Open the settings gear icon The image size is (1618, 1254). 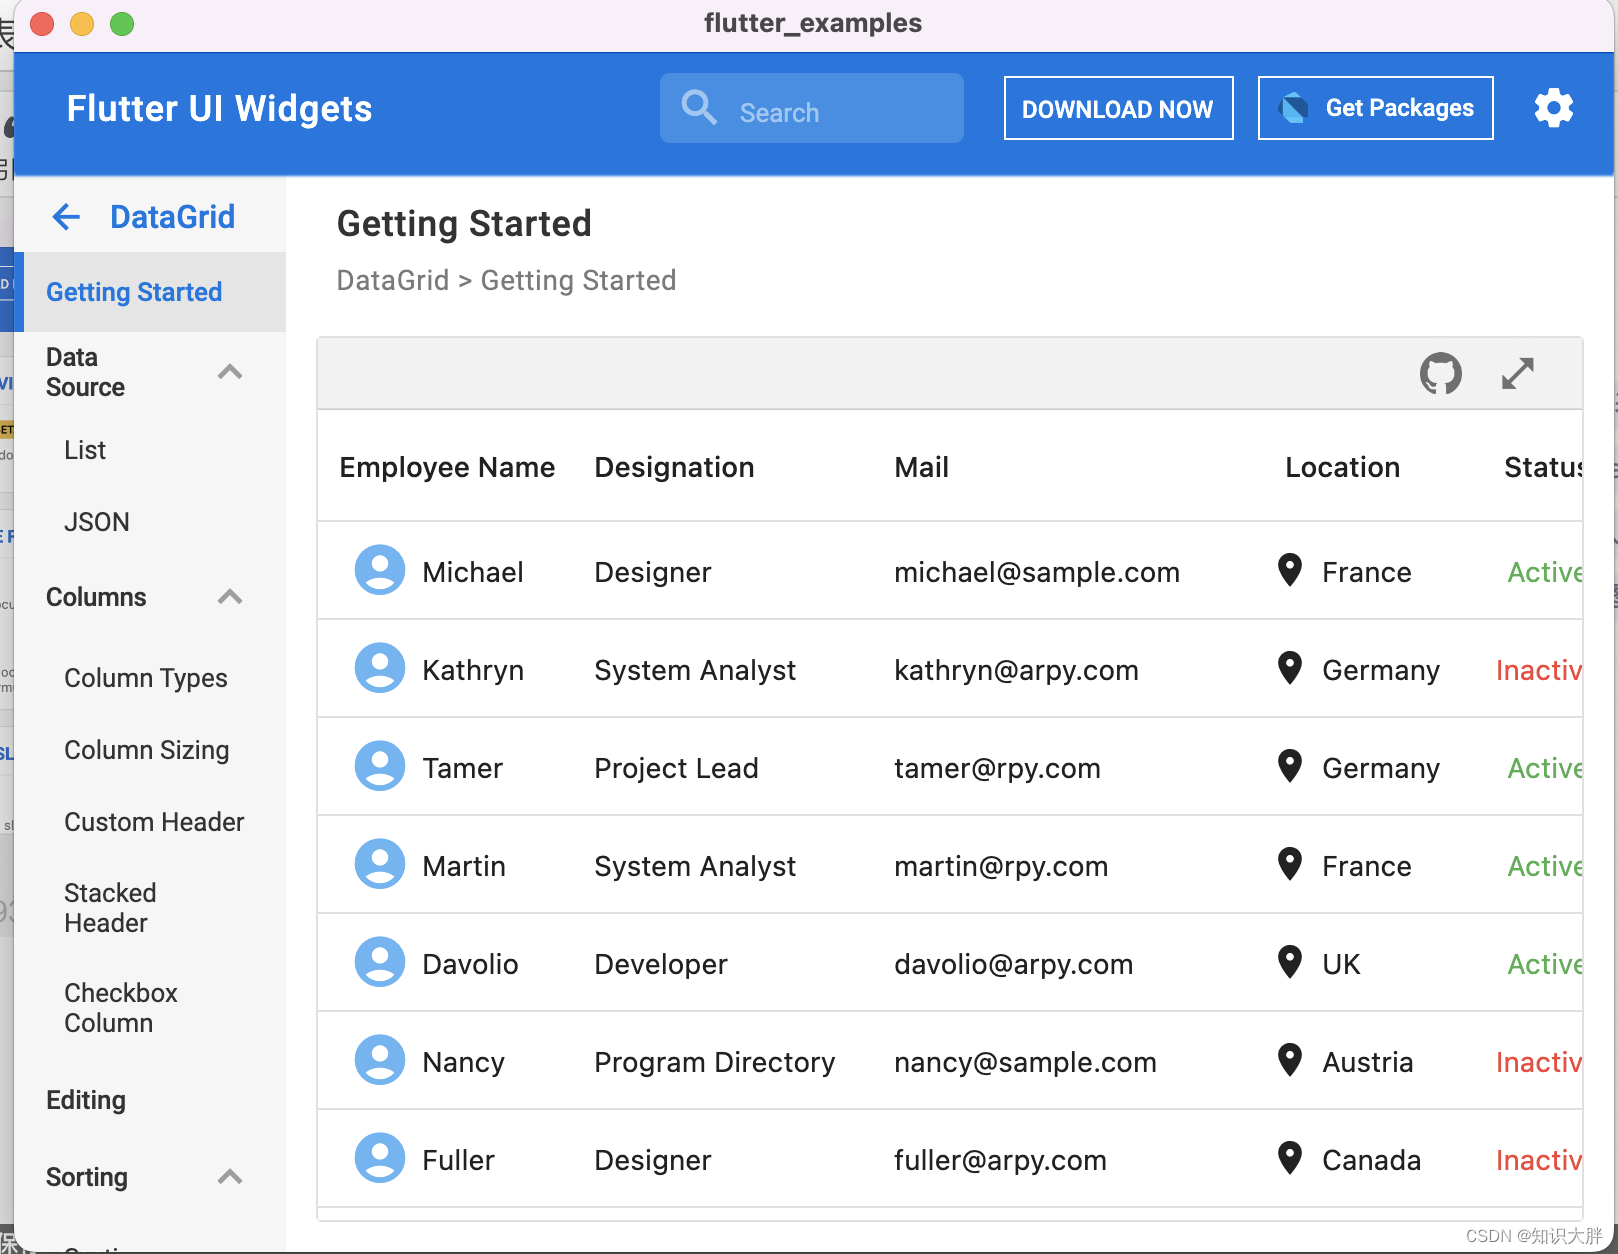[1553, 108]
